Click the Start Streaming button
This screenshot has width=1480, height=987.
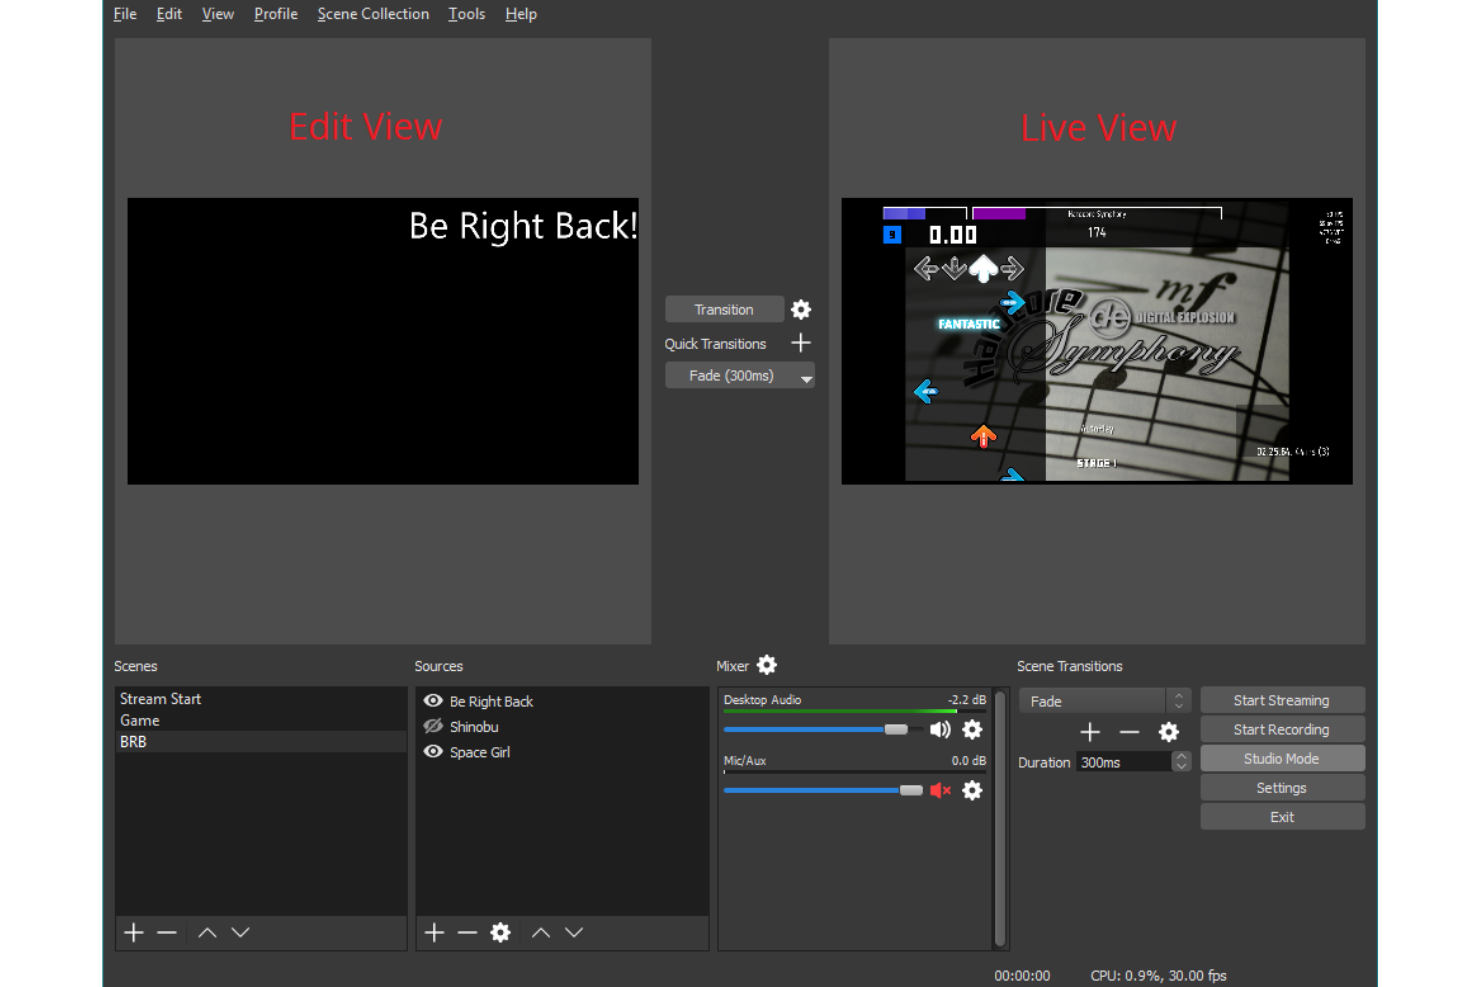1282,699
